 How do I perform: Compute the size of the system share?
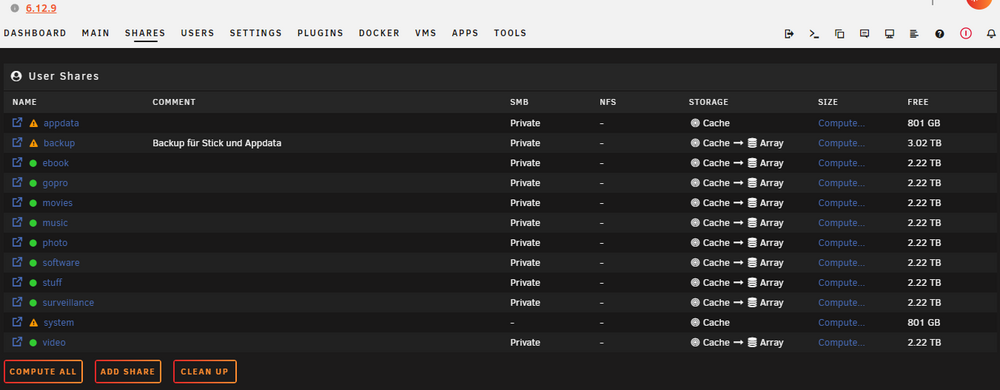pos(841,322)
